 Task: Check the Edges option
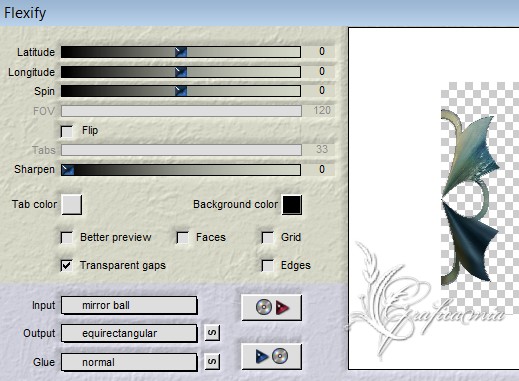pos(268,265)
